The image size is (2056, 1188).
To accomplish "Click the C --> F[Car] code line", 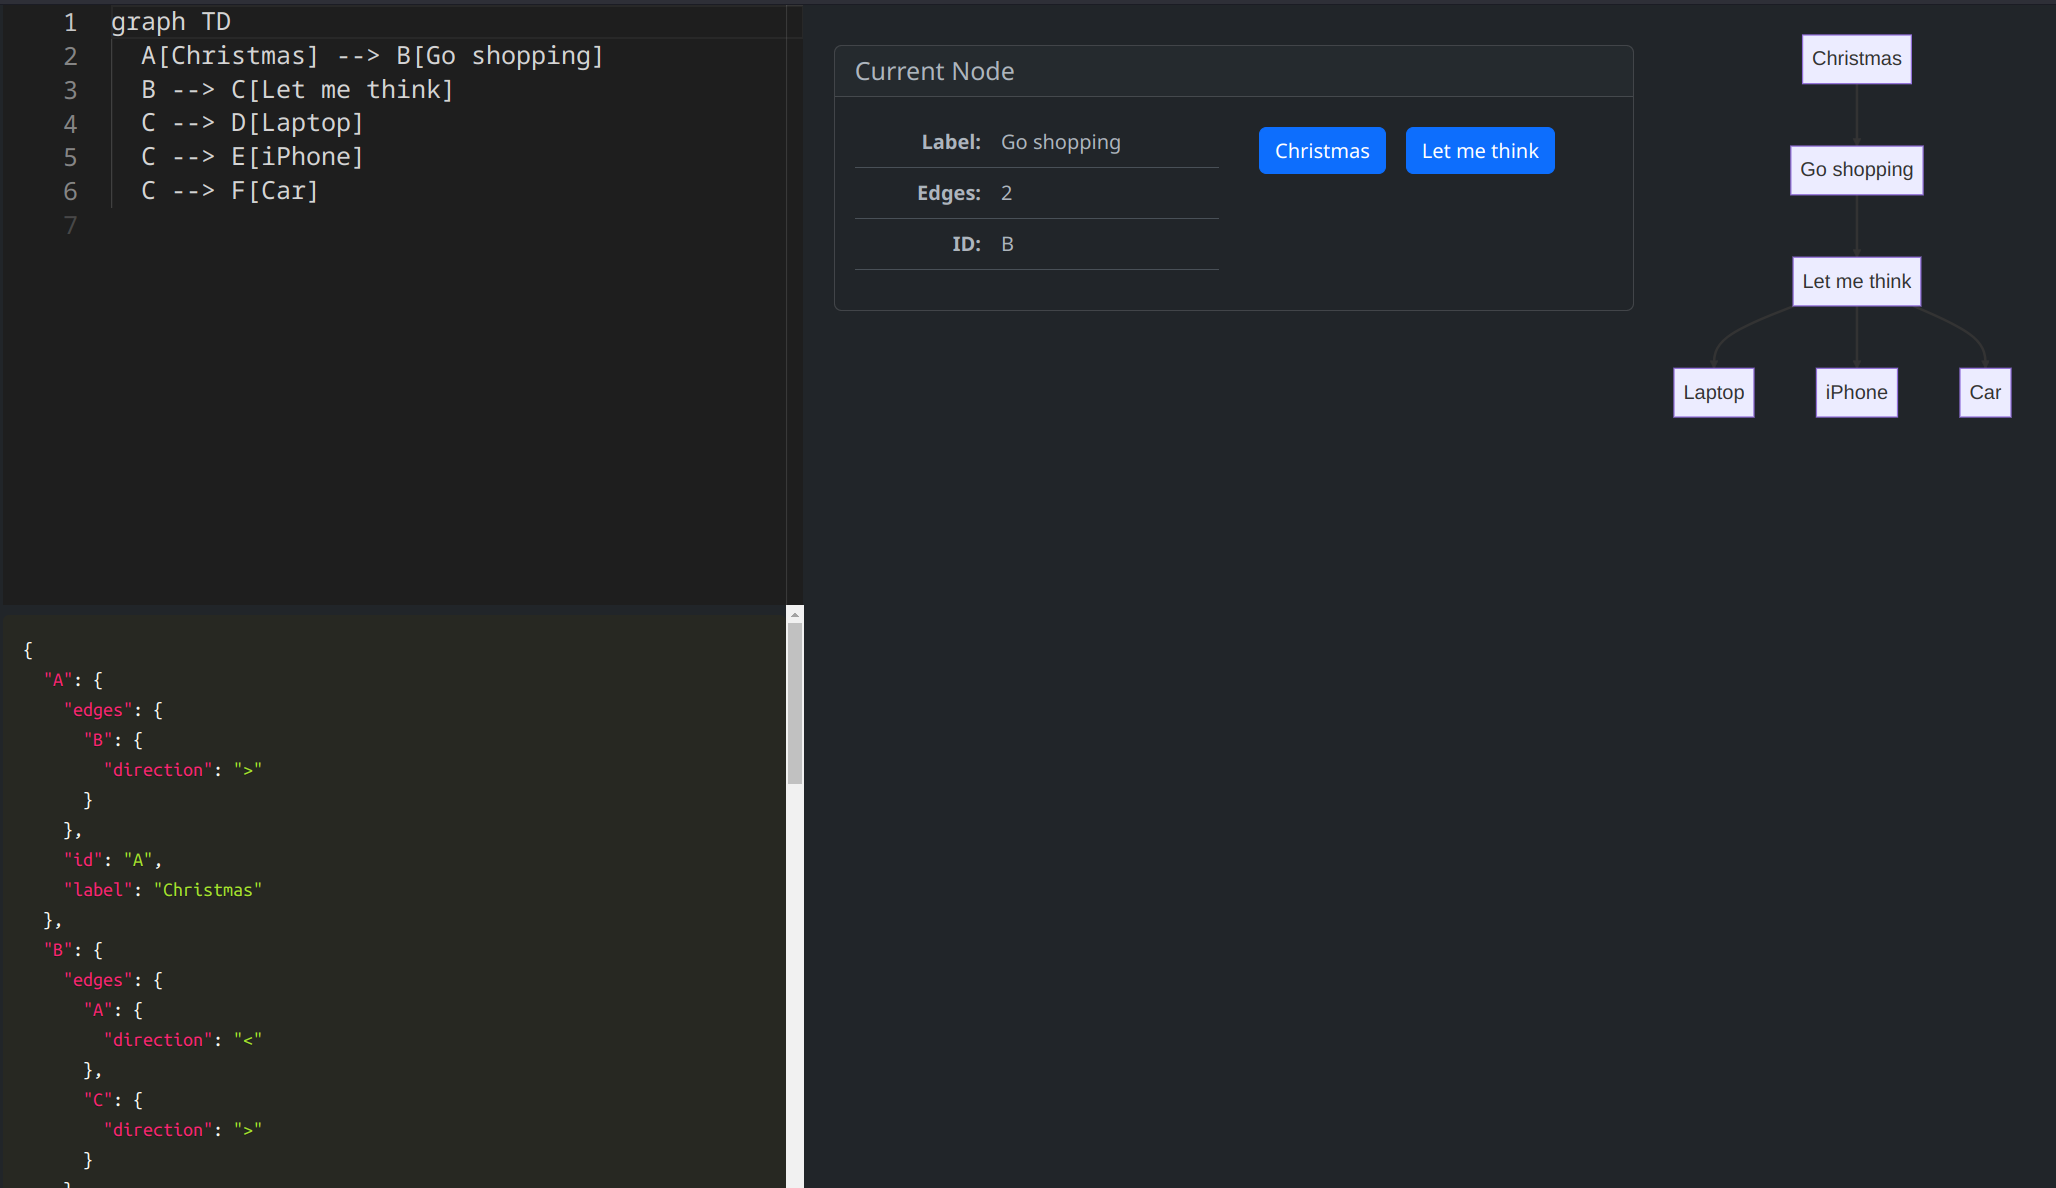I will click(229, 191).
